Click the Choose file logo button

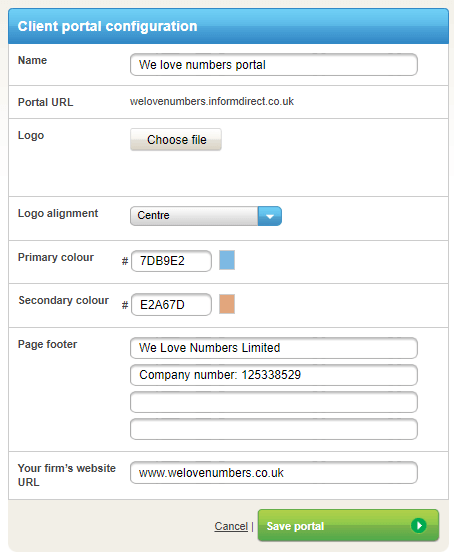[176, 139]
